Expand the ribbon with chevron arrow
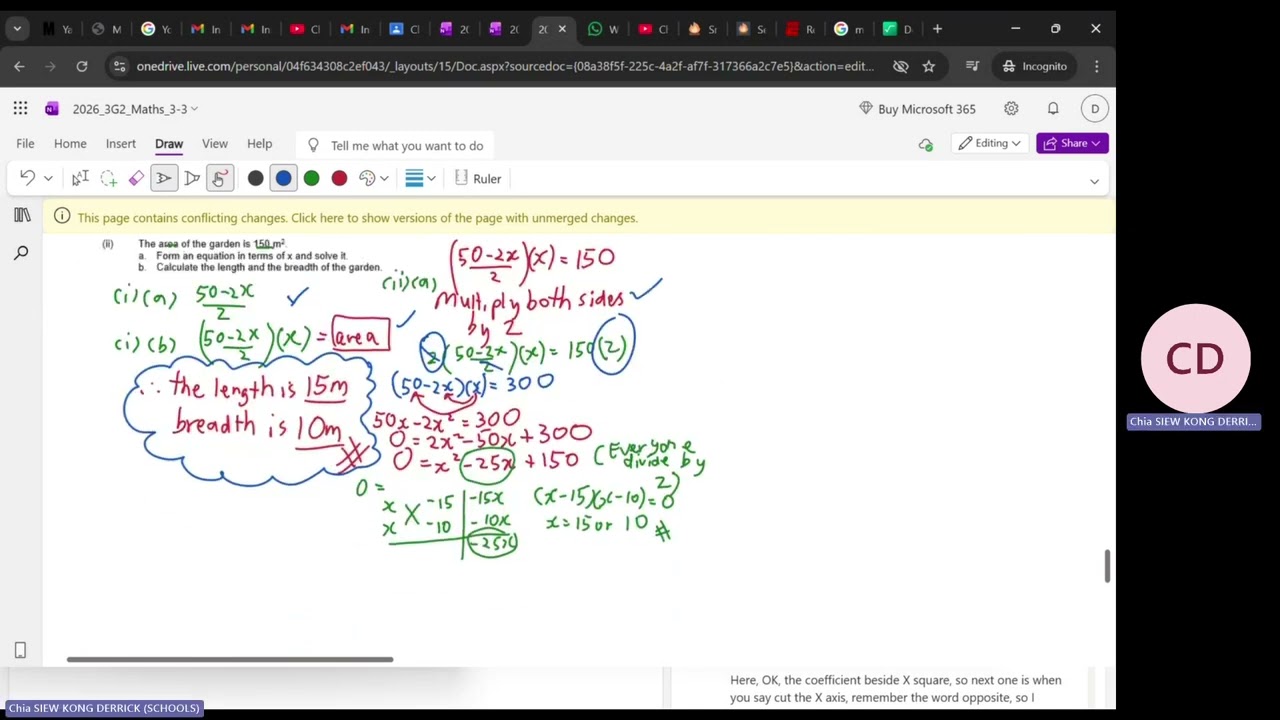Image resolution: width=1280 pixels, height=720 pixels. coord(1094,181)
